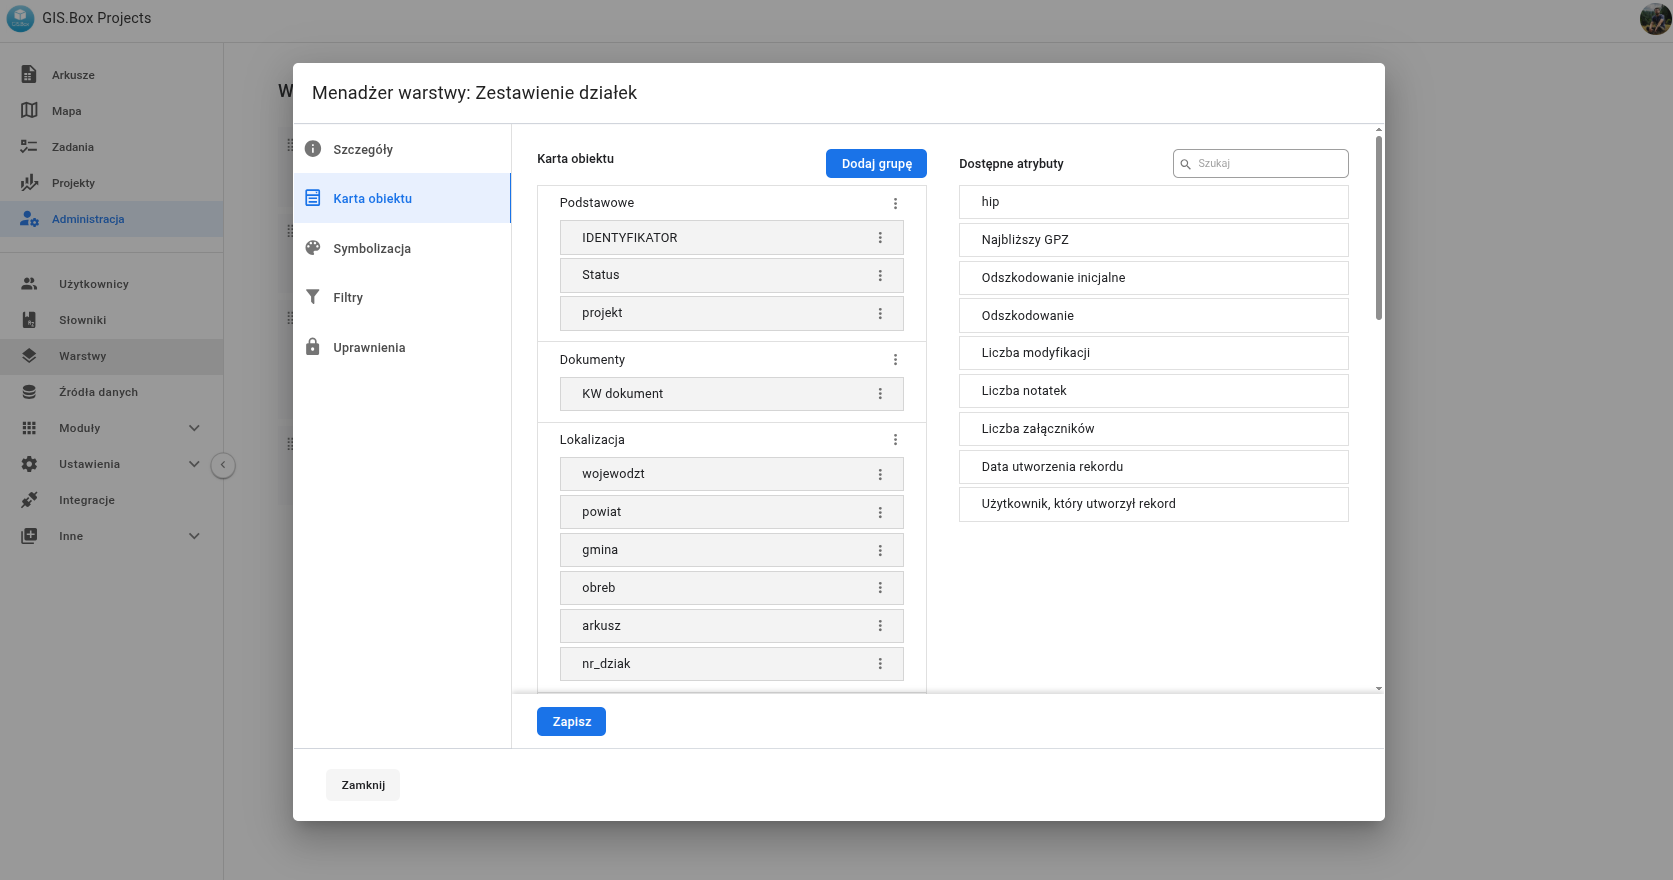1673x880 pixels.
Task: Switch to the Symbolizacja tab
Action: [371, 249]
